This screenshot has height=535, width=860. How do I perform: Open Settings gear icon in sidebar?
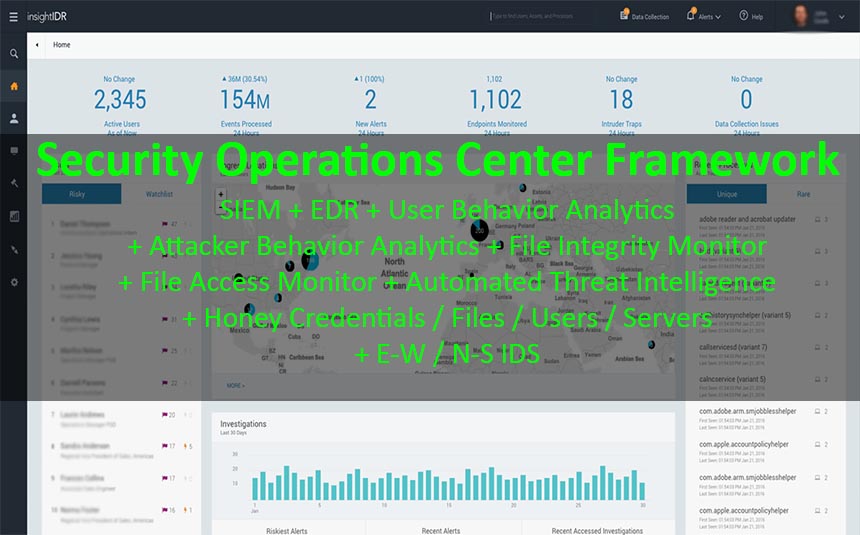pos(14,282)
